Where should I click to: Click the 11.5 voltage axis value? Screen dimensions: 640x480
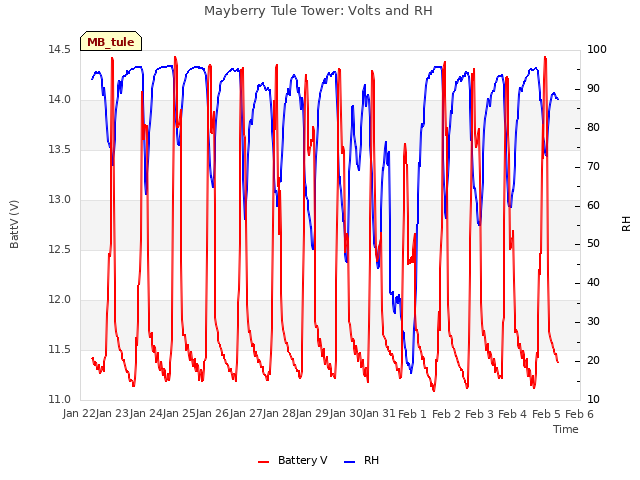click(60, 350)
